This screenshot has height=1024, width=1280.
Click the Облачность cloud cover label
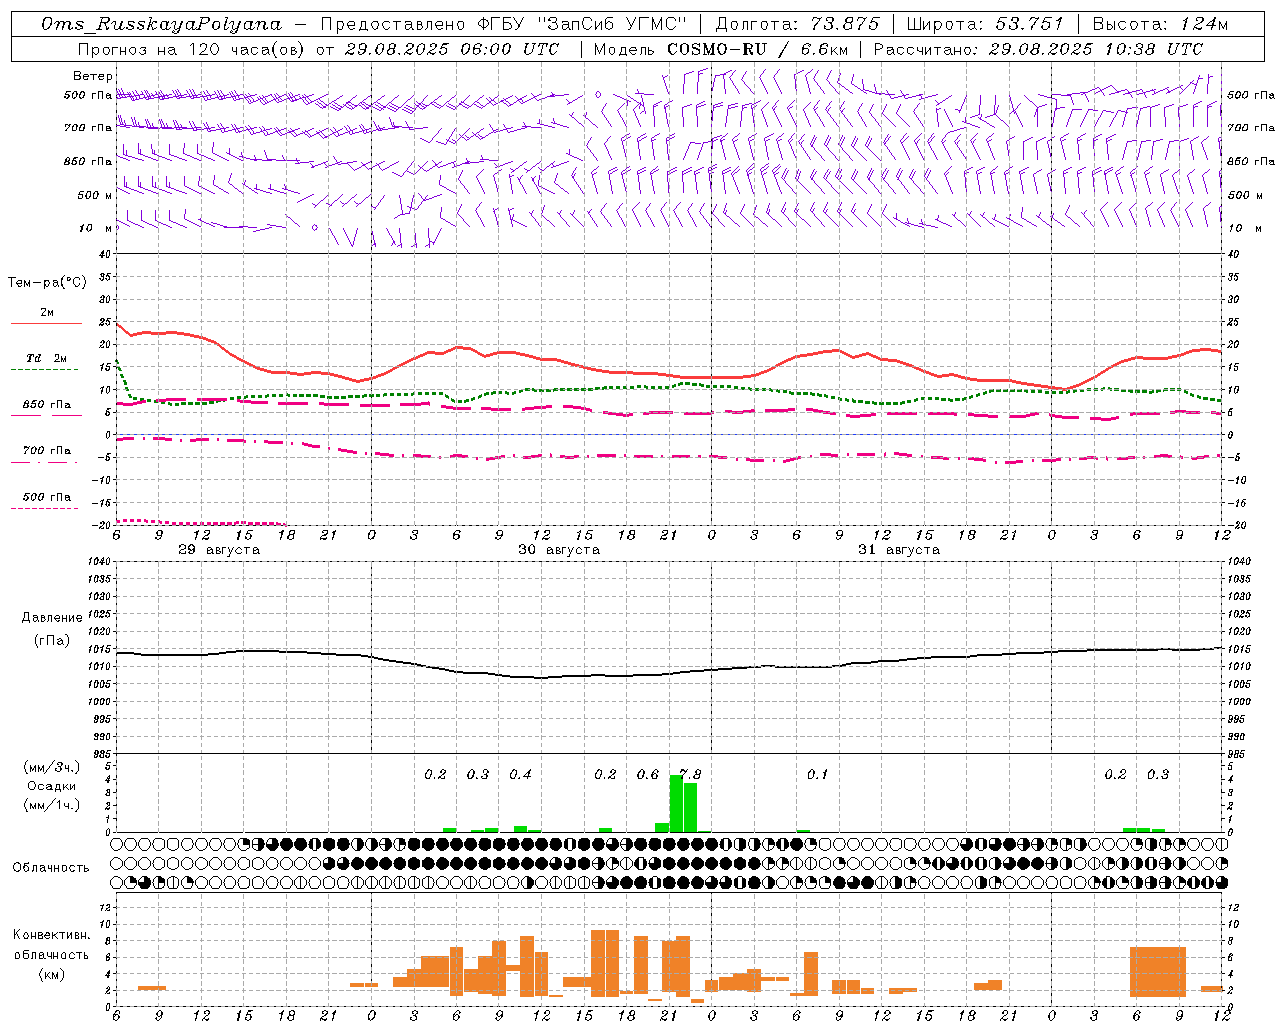51,868
